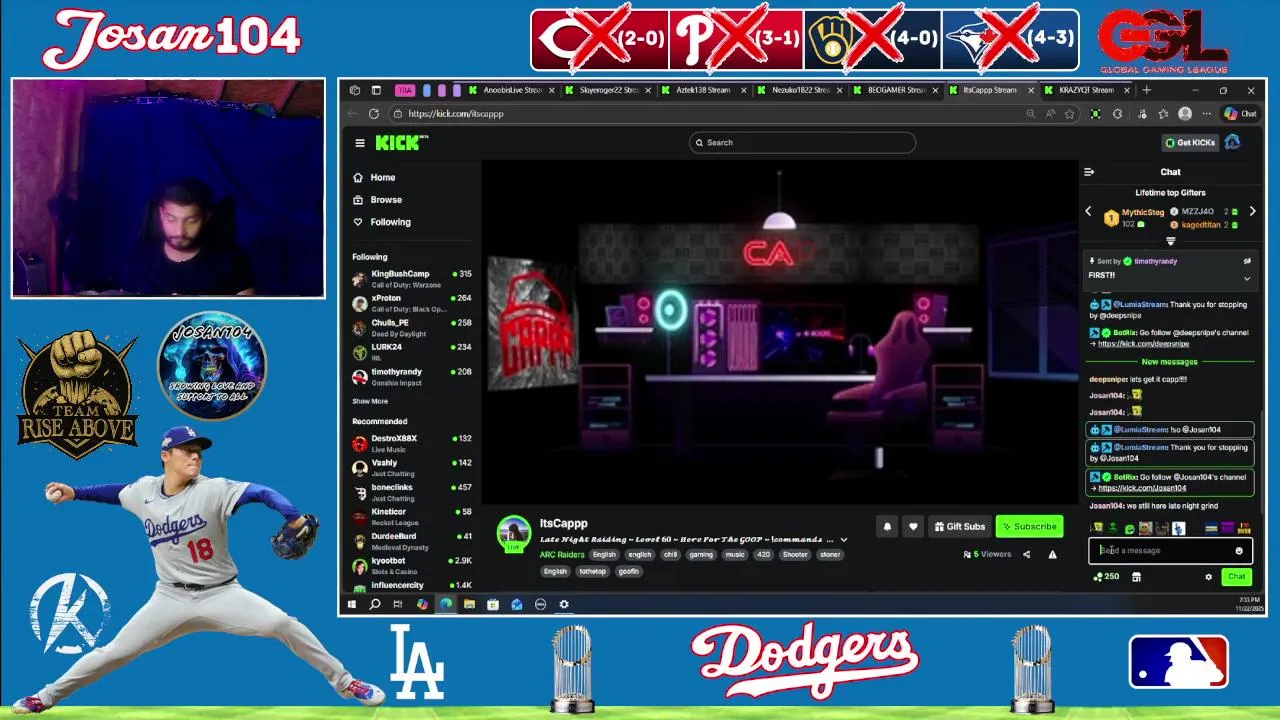
Task: Open Settings gear on taskbar
Action: (564, 604)
